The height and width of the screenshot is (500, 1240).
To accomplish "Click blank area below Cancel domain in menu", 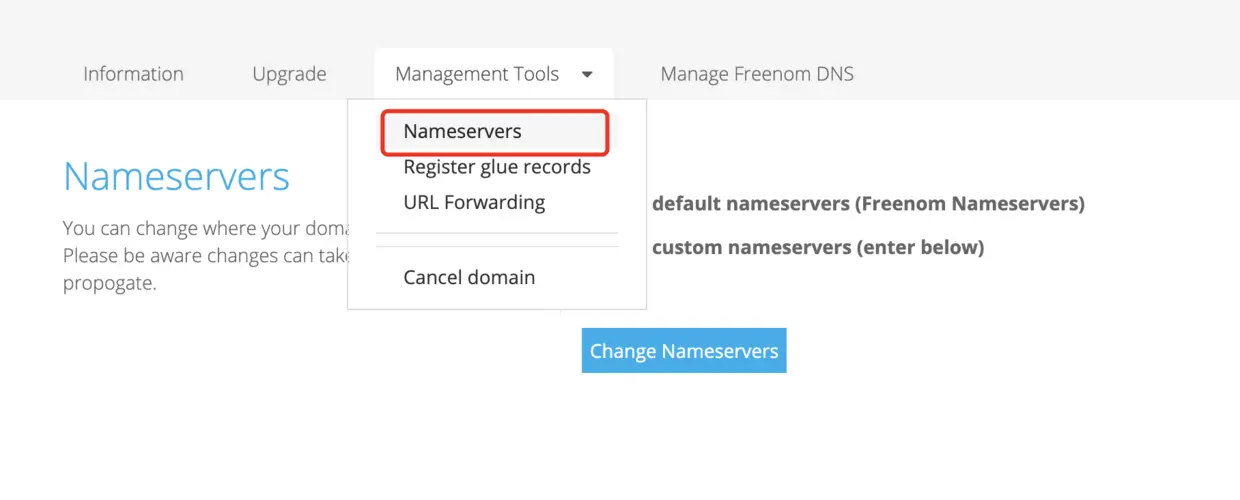I will [497, 299].
